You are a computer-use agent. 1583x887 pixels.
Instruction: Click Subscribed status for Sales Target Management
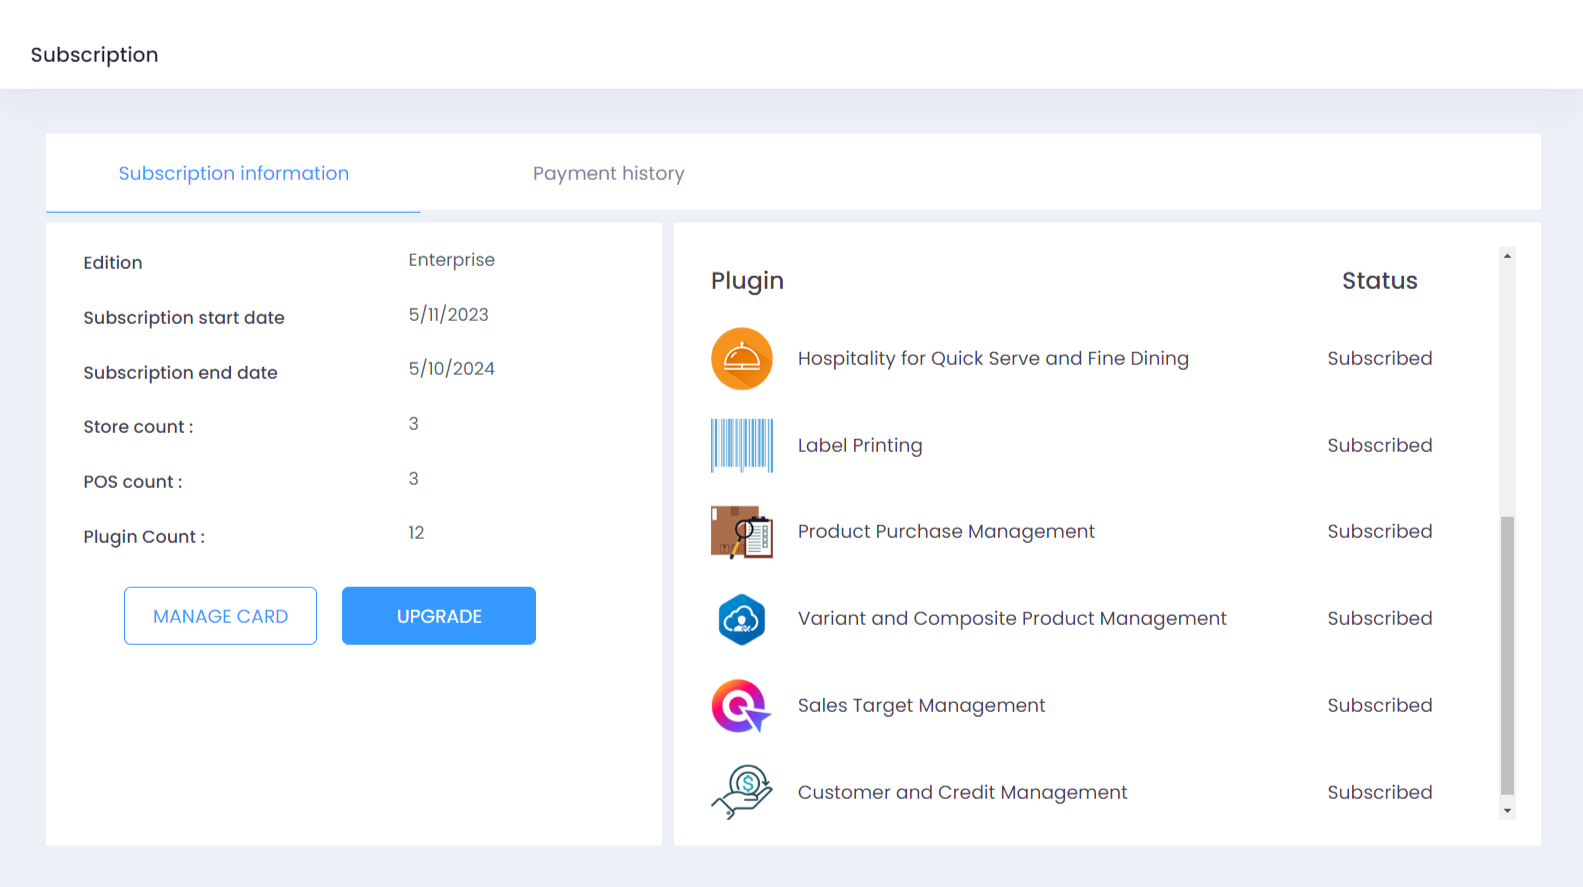coord(1379,705)
